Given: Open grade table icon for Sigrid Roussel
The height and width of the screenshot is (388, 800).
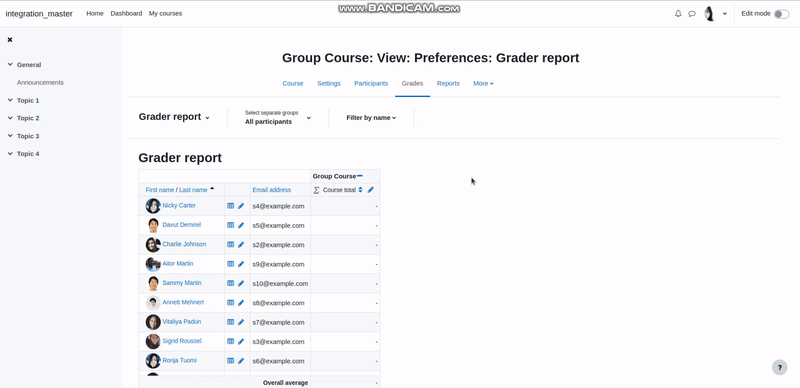Looking at the screenshot, I should (230, 342).
